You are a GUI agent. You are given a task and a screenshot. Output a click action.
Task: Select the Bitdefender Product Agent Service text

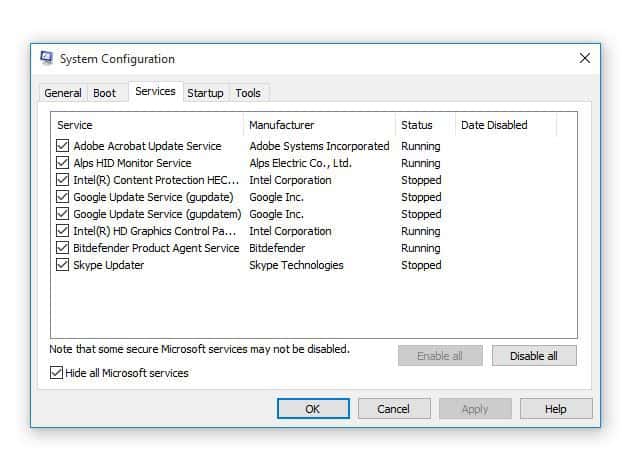pyautogui.click(x=156, y=248)
